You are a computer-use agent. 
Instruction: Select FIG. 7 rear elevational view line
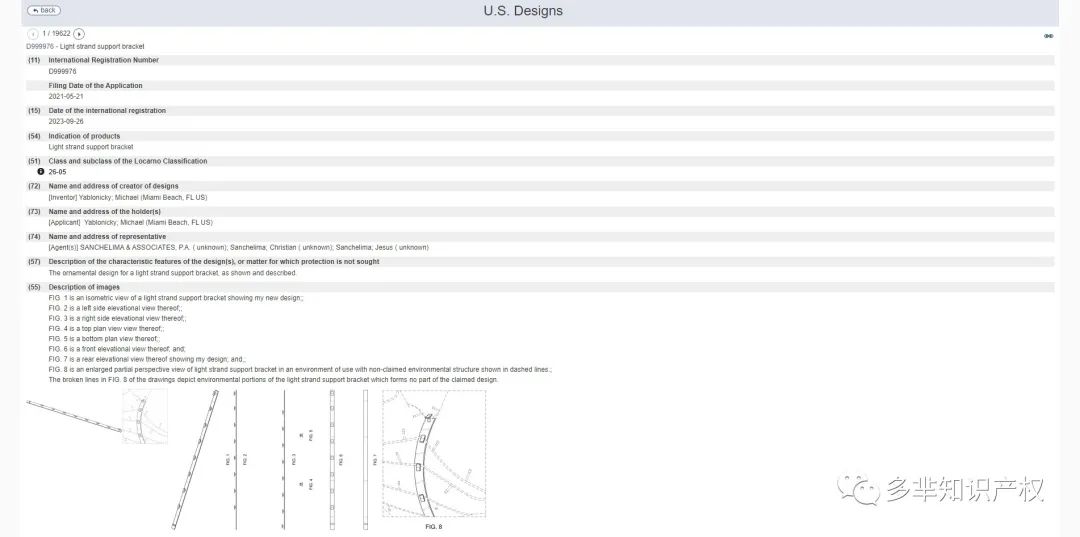tap(147, 359)
